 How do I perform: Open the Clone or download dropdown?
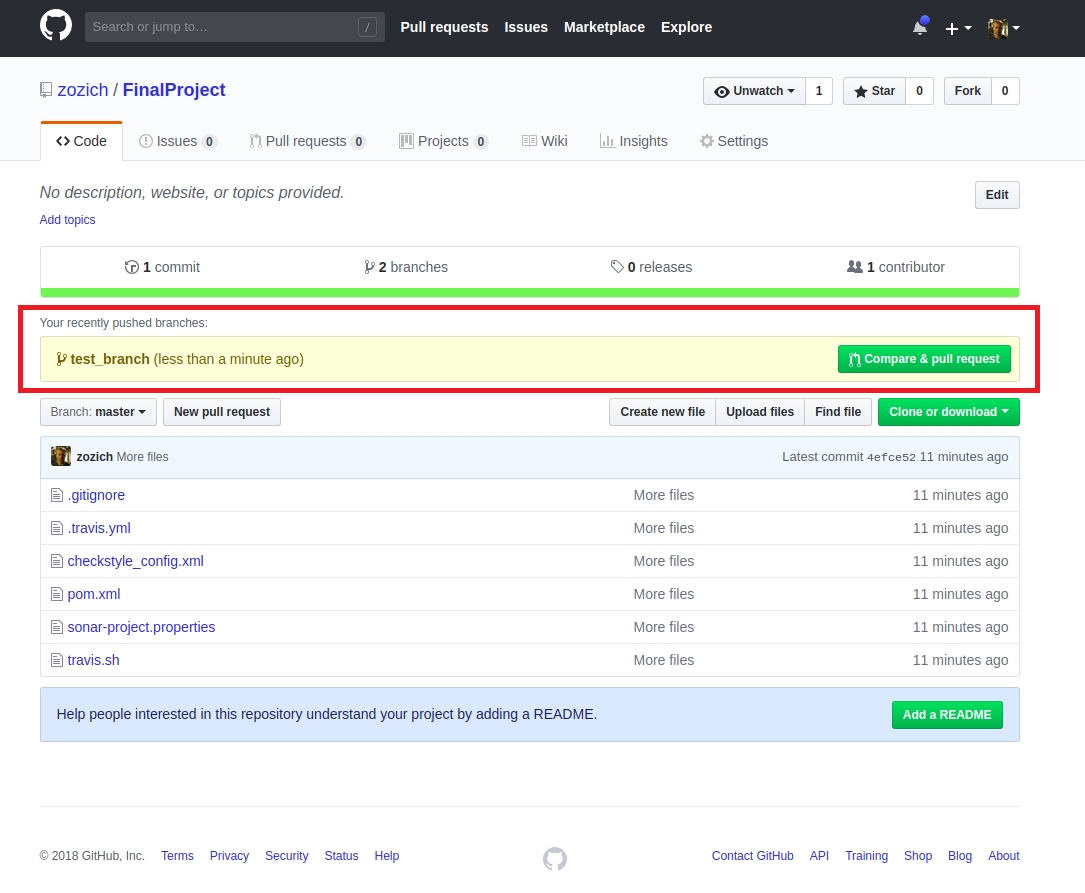[947, 412]
